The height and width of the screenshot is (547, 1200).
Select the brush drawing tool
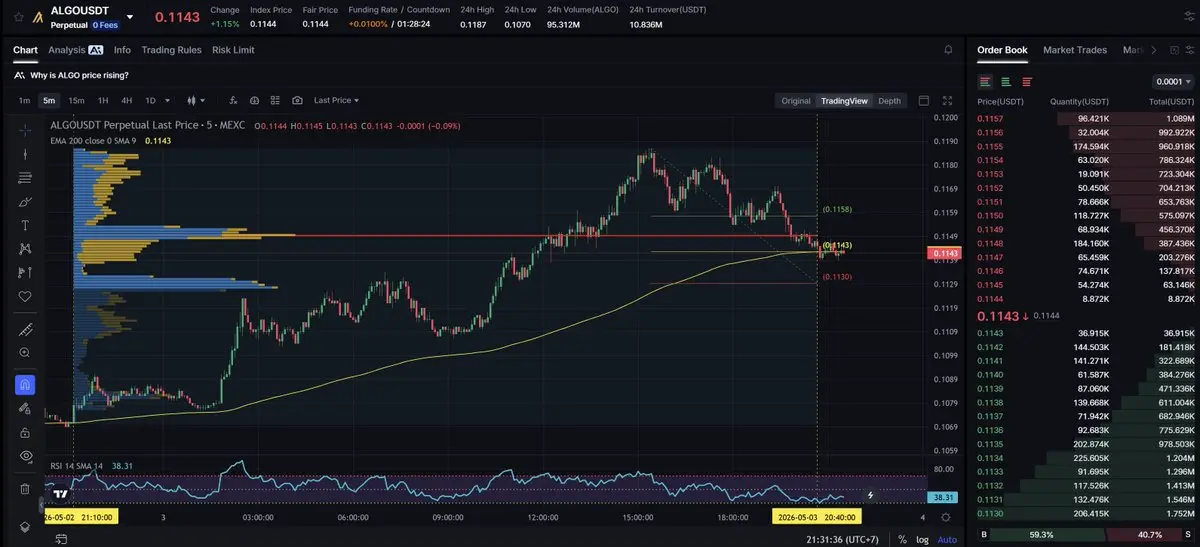click(25, 201)
